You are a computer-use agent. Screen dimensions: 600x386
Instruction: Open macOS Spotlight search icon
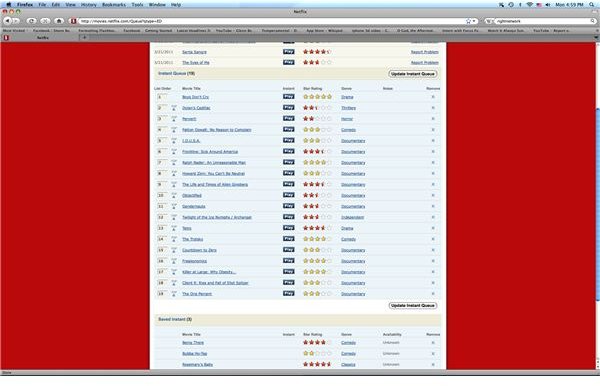click(x=592, y=5)
